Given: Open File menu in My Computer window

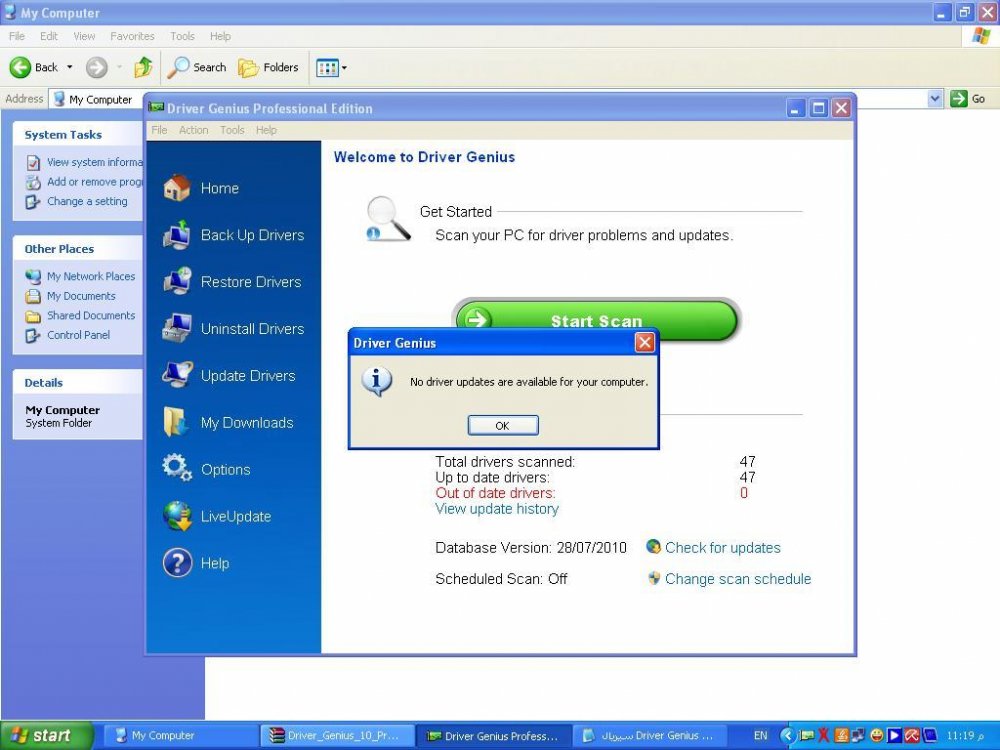Looking at the screenshot, I should coord(17,36).
